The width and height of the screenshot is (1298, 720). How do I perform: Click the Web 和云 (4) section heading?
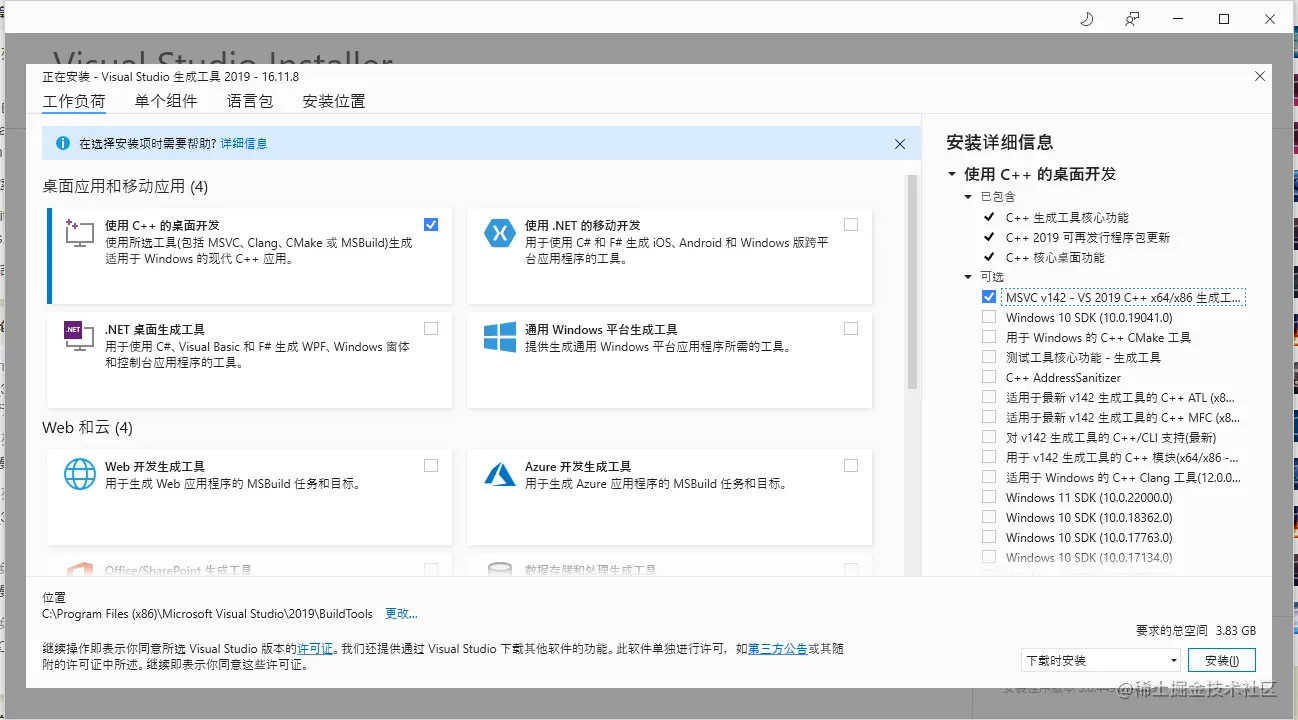click(88, 428)
